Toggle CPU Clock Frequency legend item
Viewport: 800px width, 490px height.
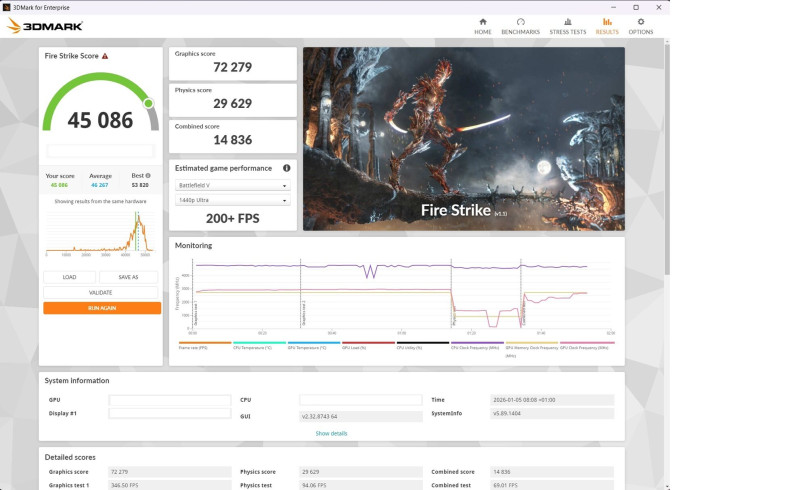click(477, 346)
